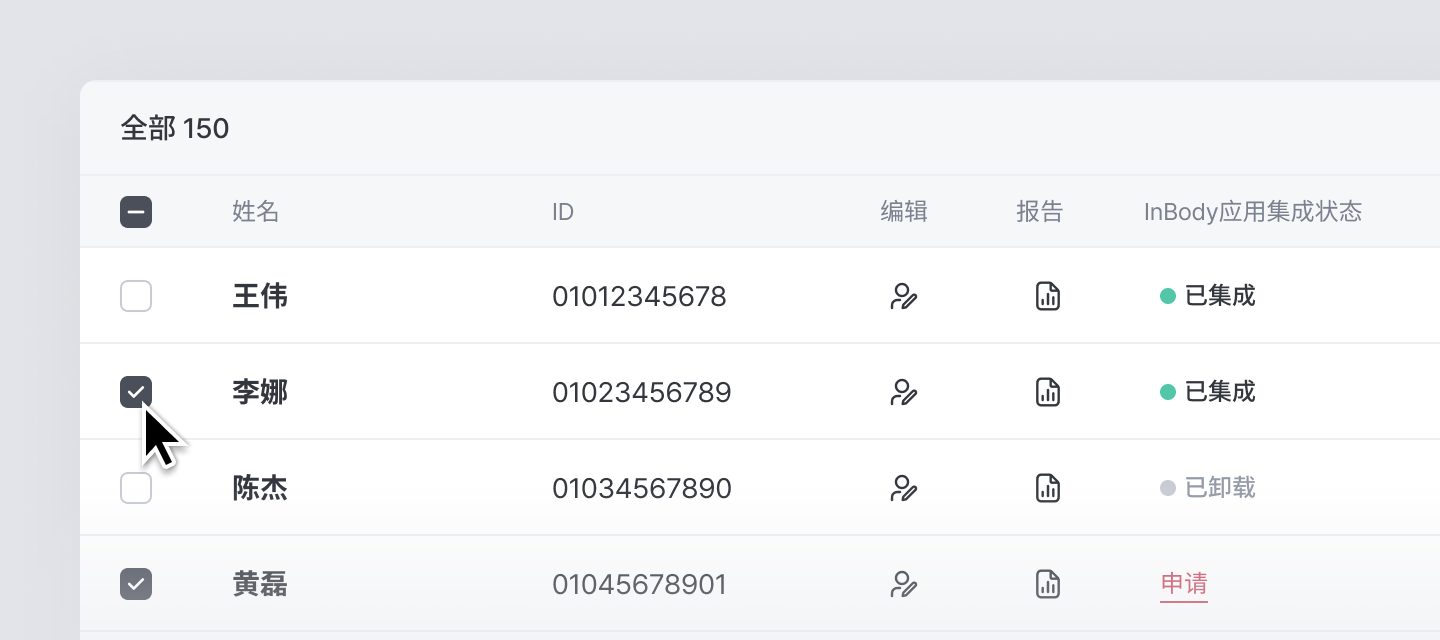View report icon for 李娜
1440x640 pixels.
click(1047, 392)
